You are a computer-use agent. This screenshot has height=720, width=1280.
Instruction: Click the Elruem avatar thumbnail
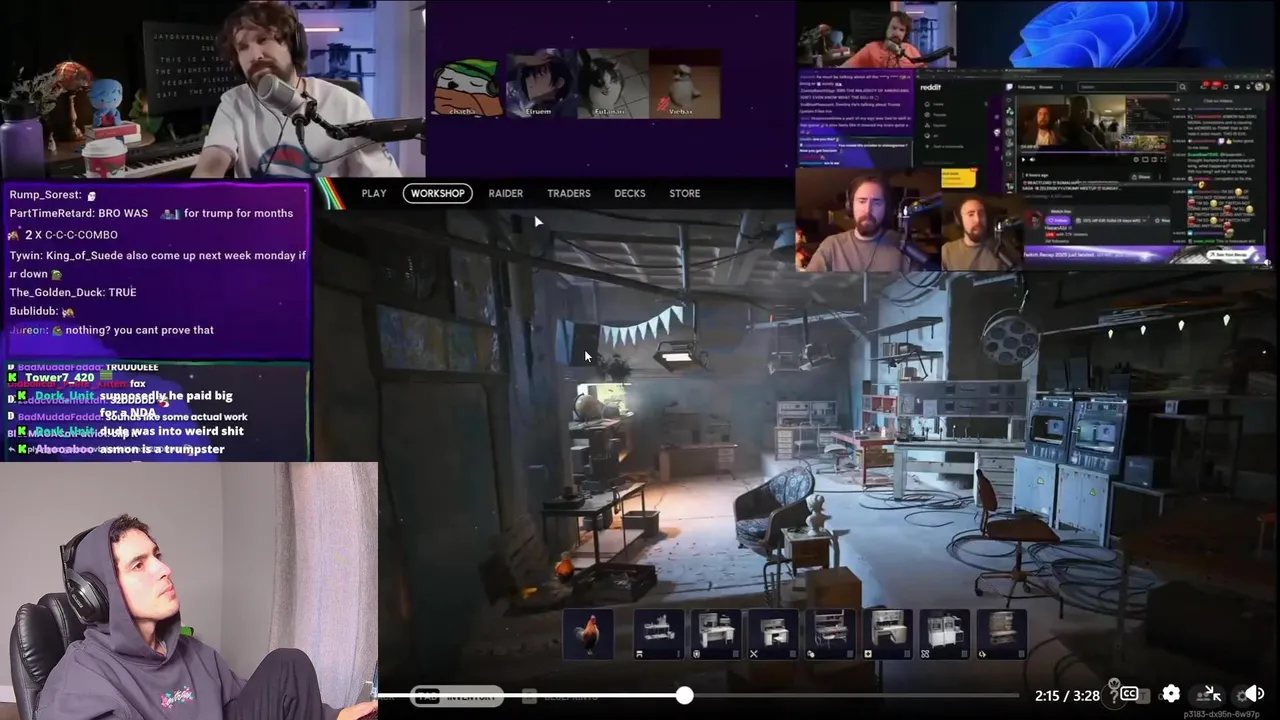click(x=540, y=84)
